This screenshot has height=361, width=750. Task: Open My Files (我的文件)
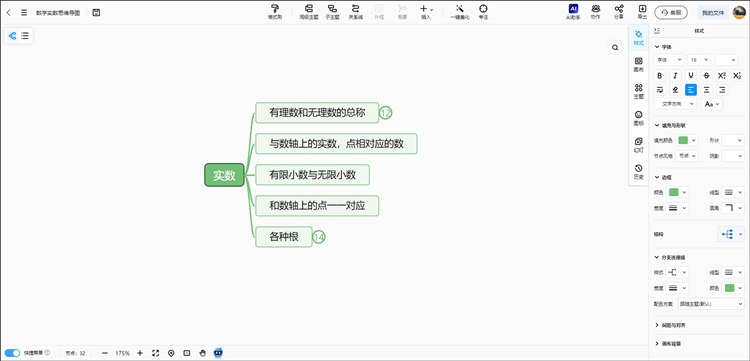tap(713, 12)
